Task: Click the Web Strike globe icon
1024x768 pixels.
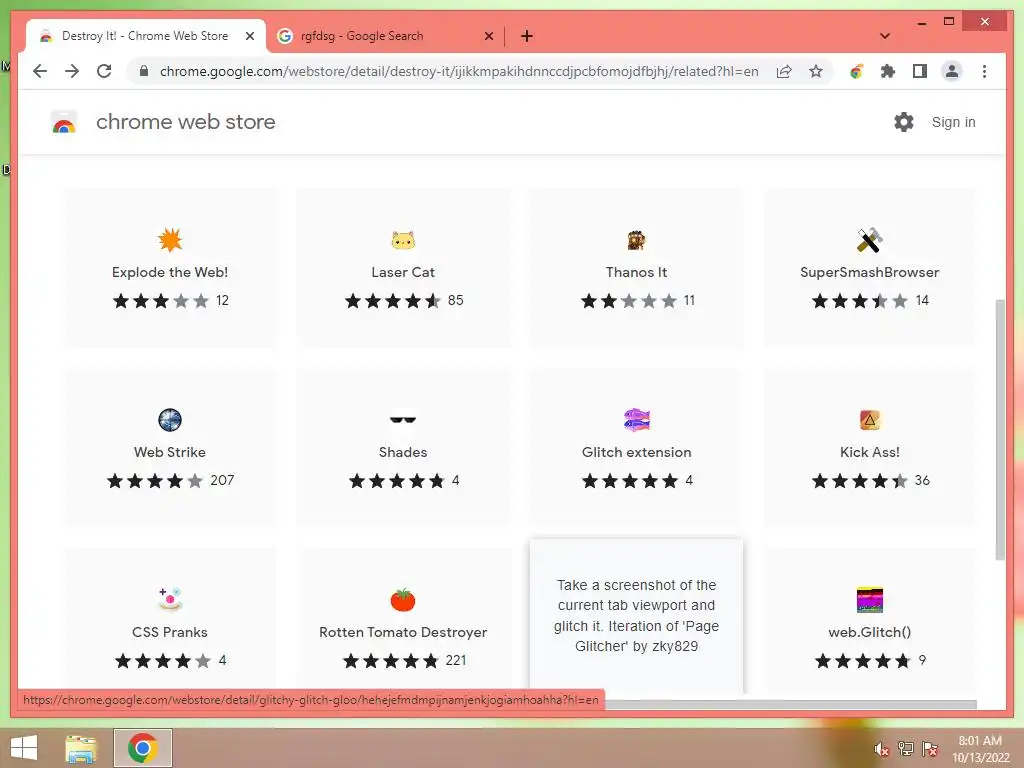Action: tap(170, 420)
